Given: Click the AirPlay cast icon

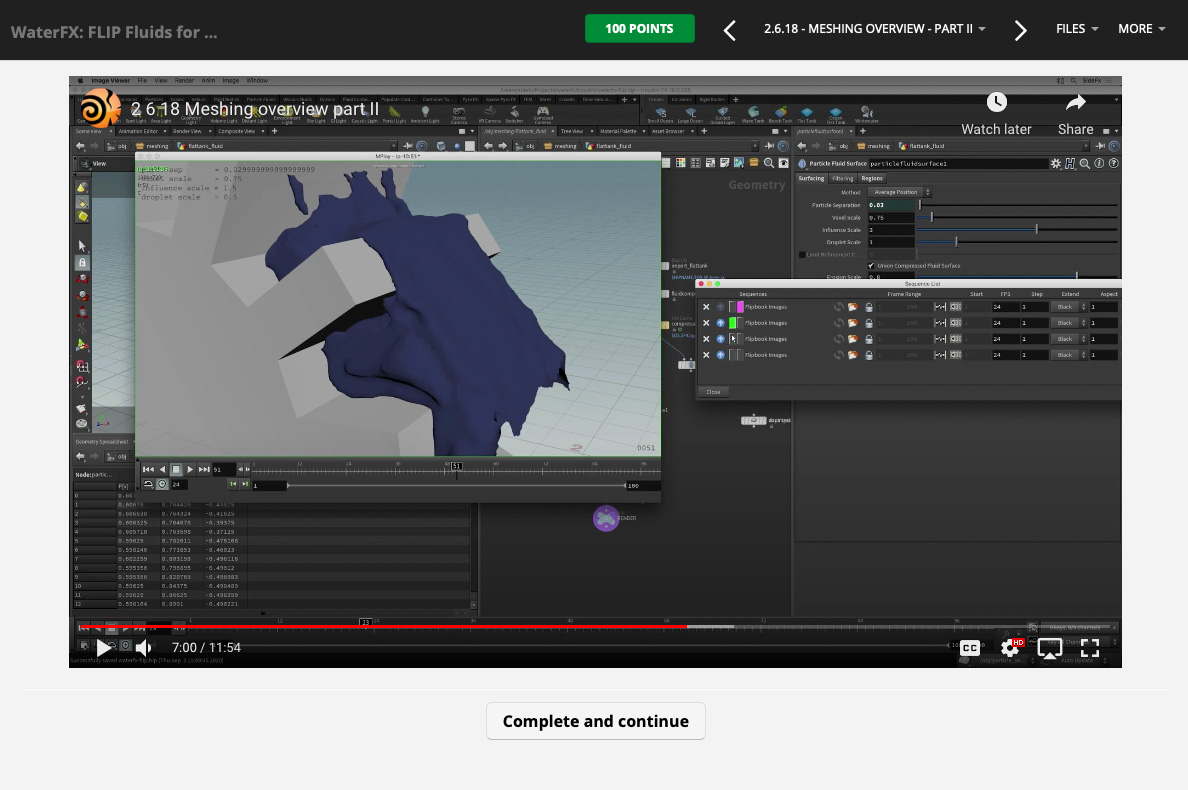Looking at the screenshot, I should tap(1049, 648).
